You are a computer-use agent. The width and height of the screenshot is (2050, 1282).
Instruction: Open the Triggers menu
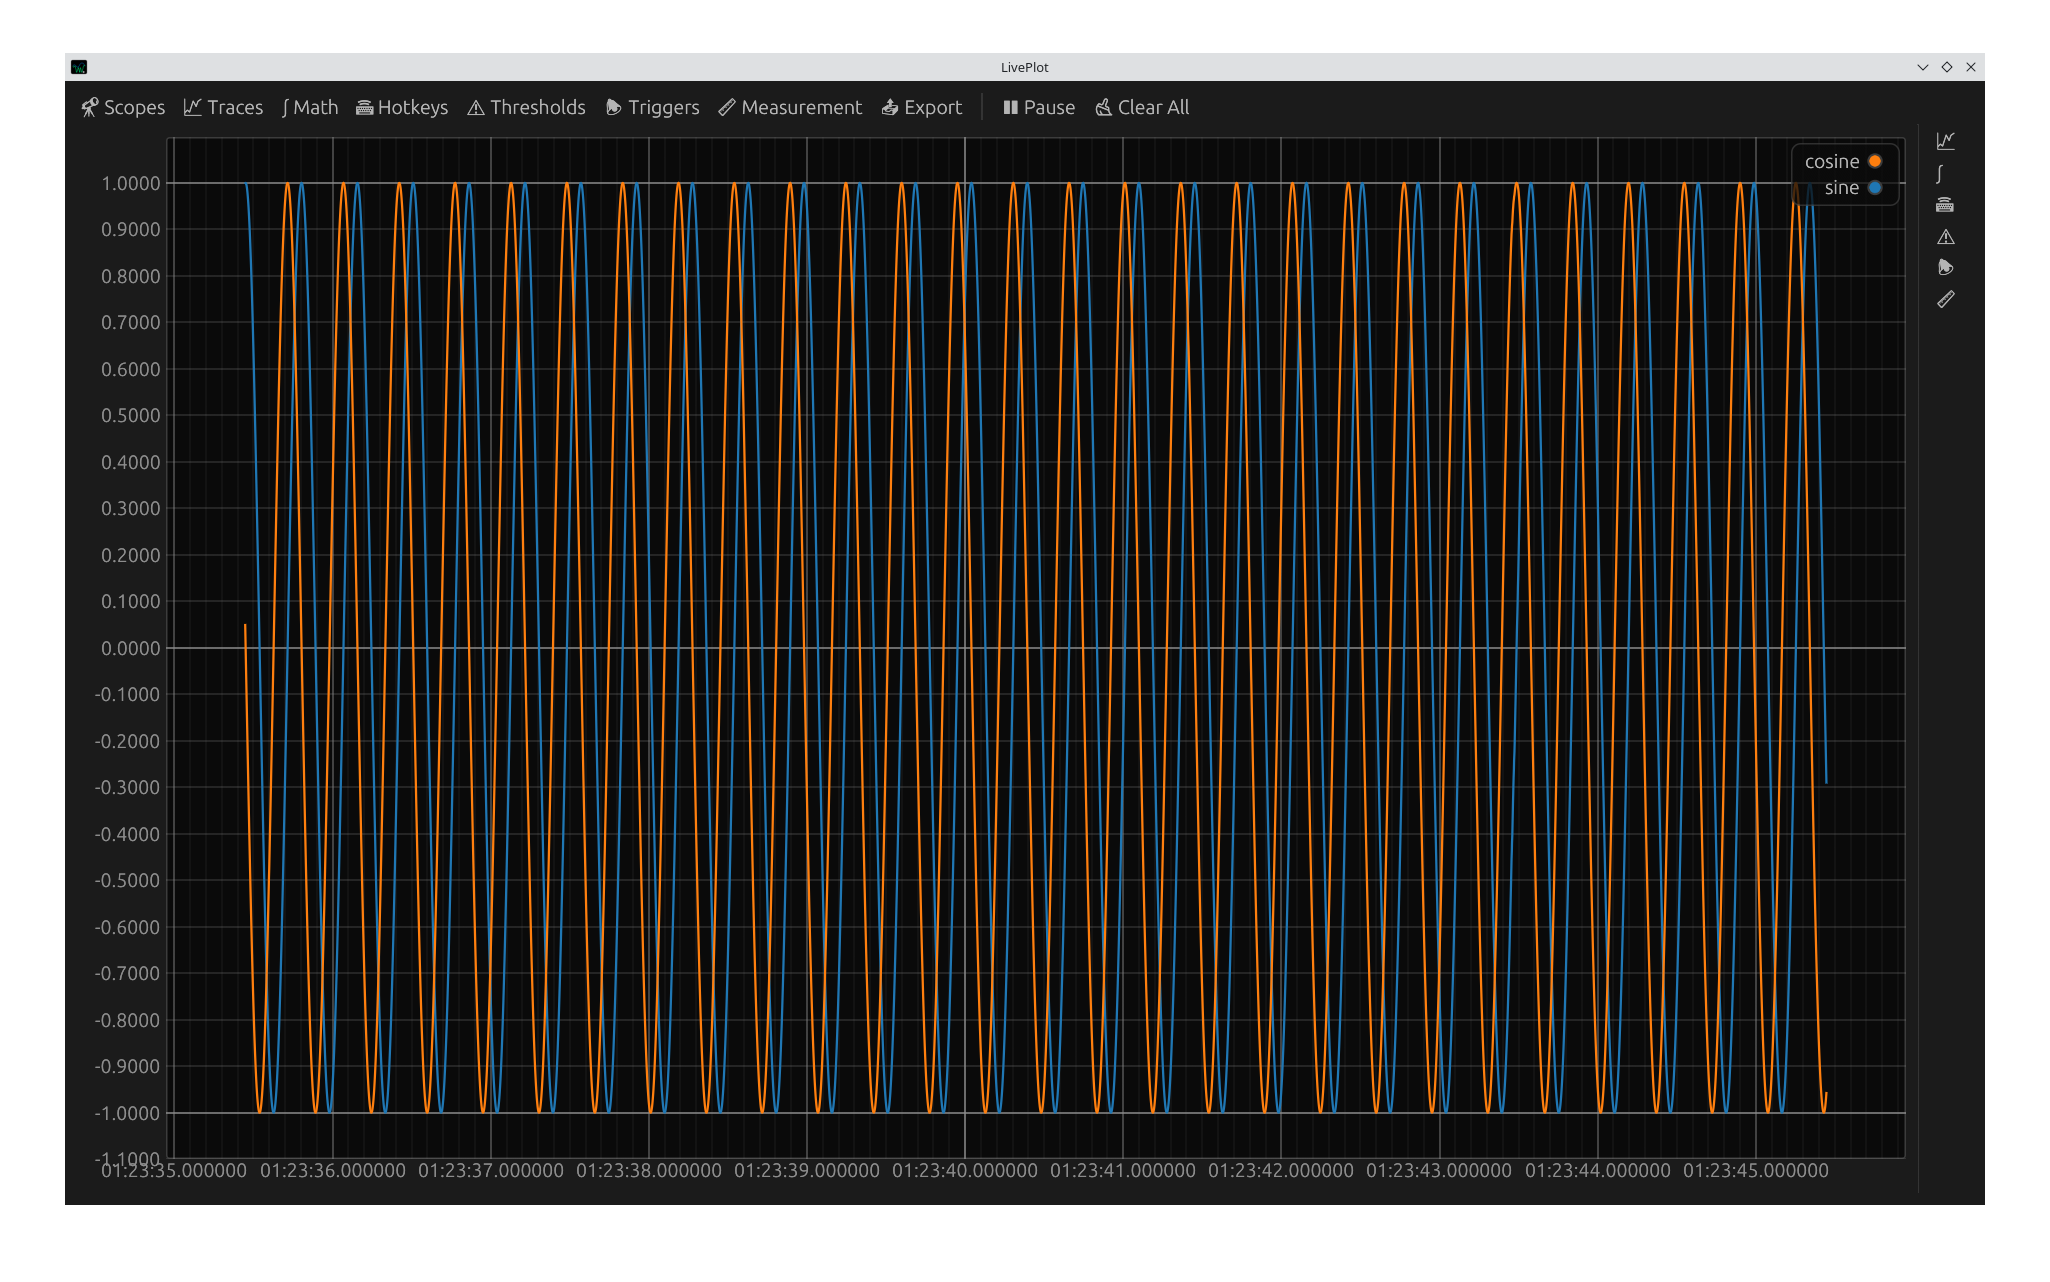pyautogui.click(x=652, y=107)
